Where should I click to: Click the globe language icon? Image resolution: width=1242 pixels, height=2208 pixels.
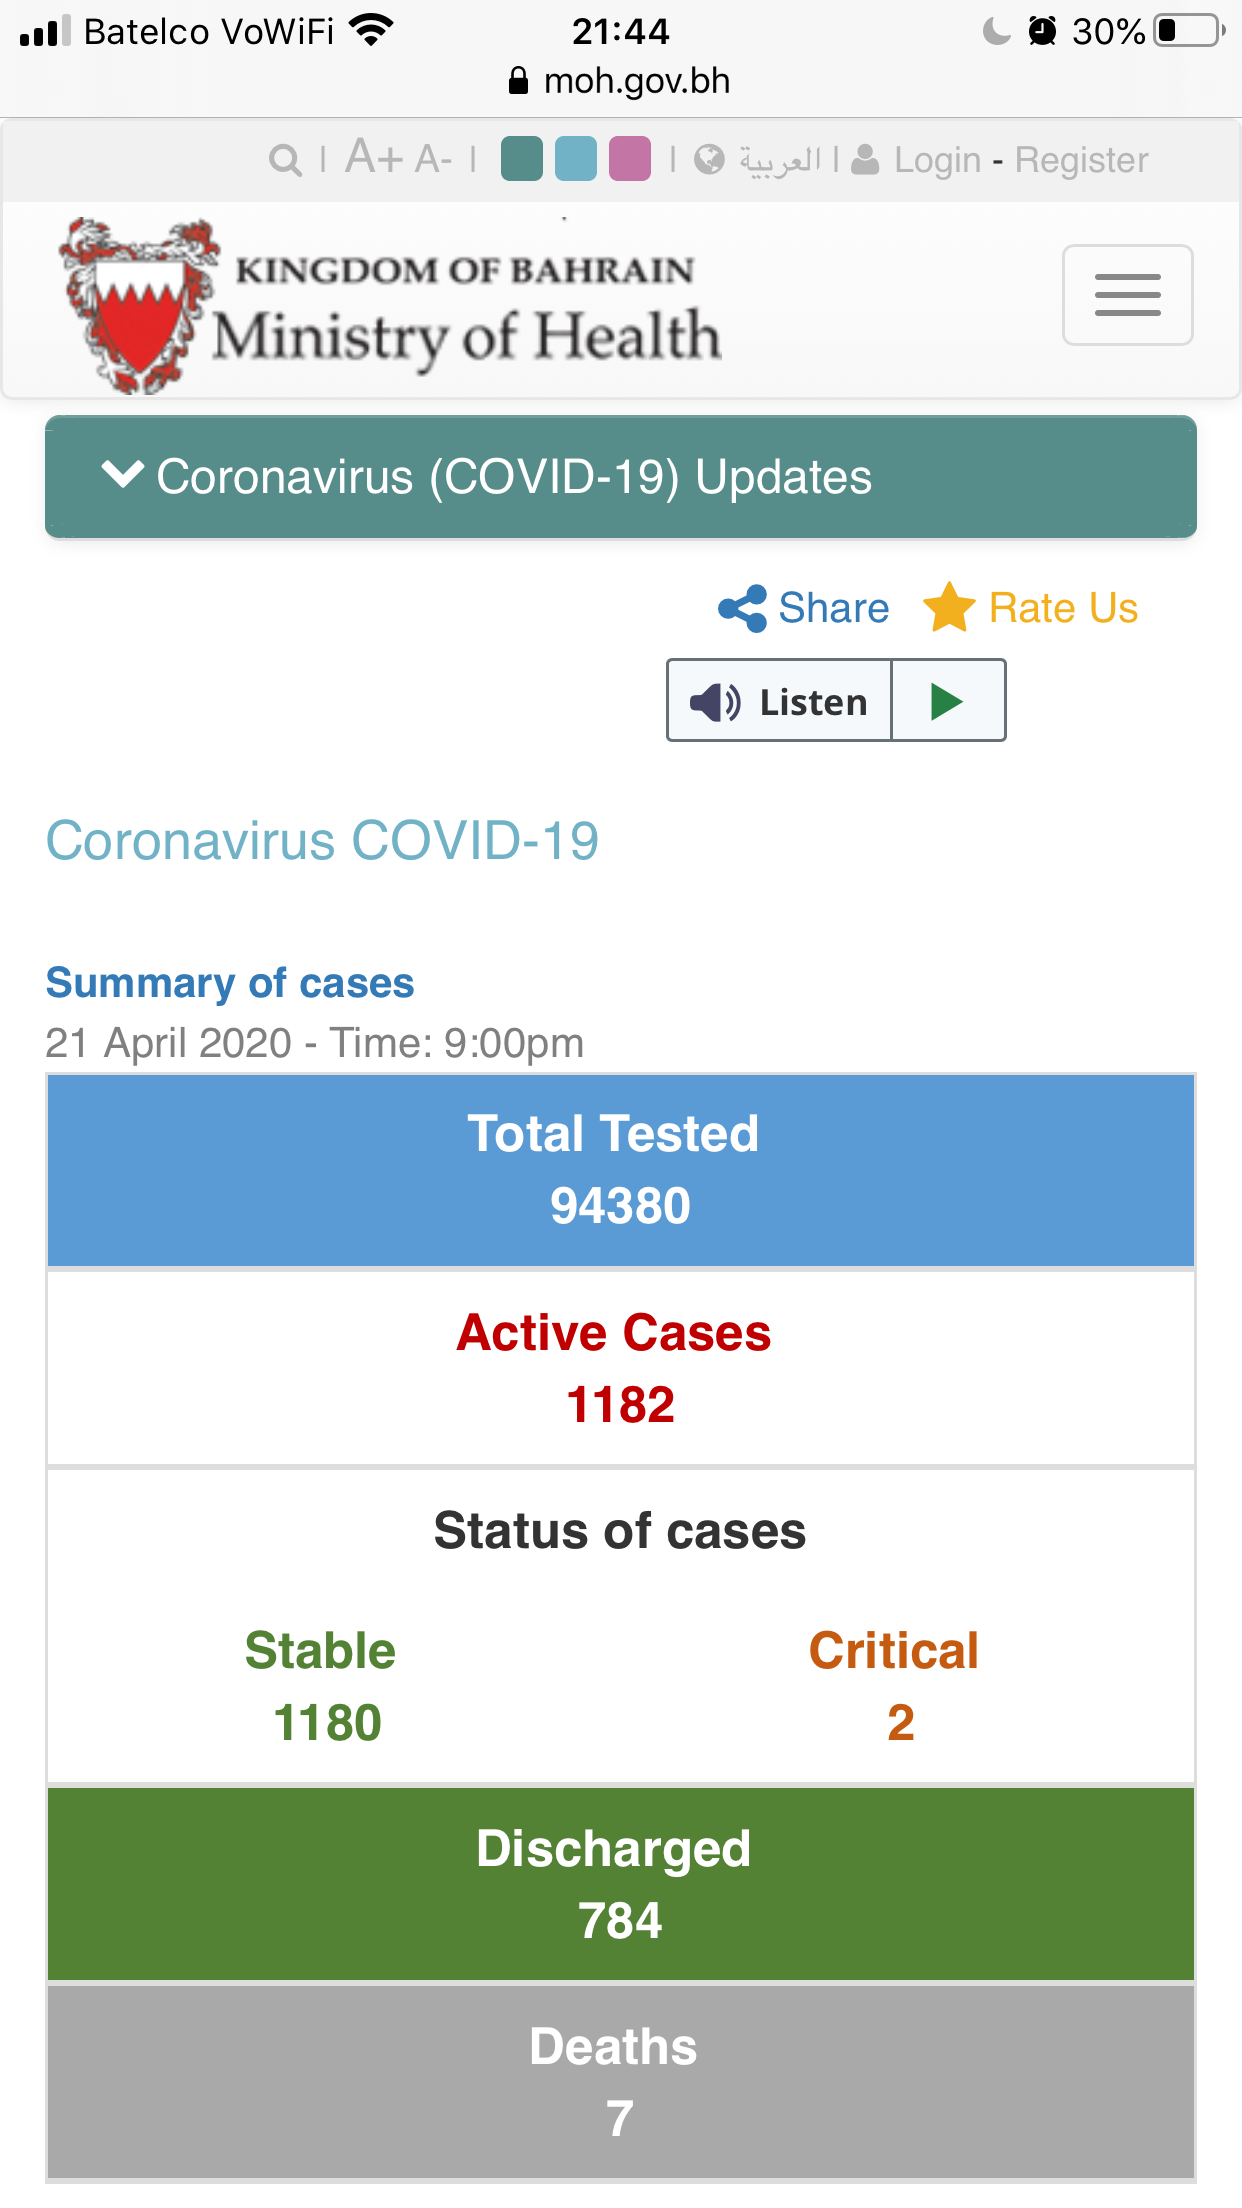[709, 160]
